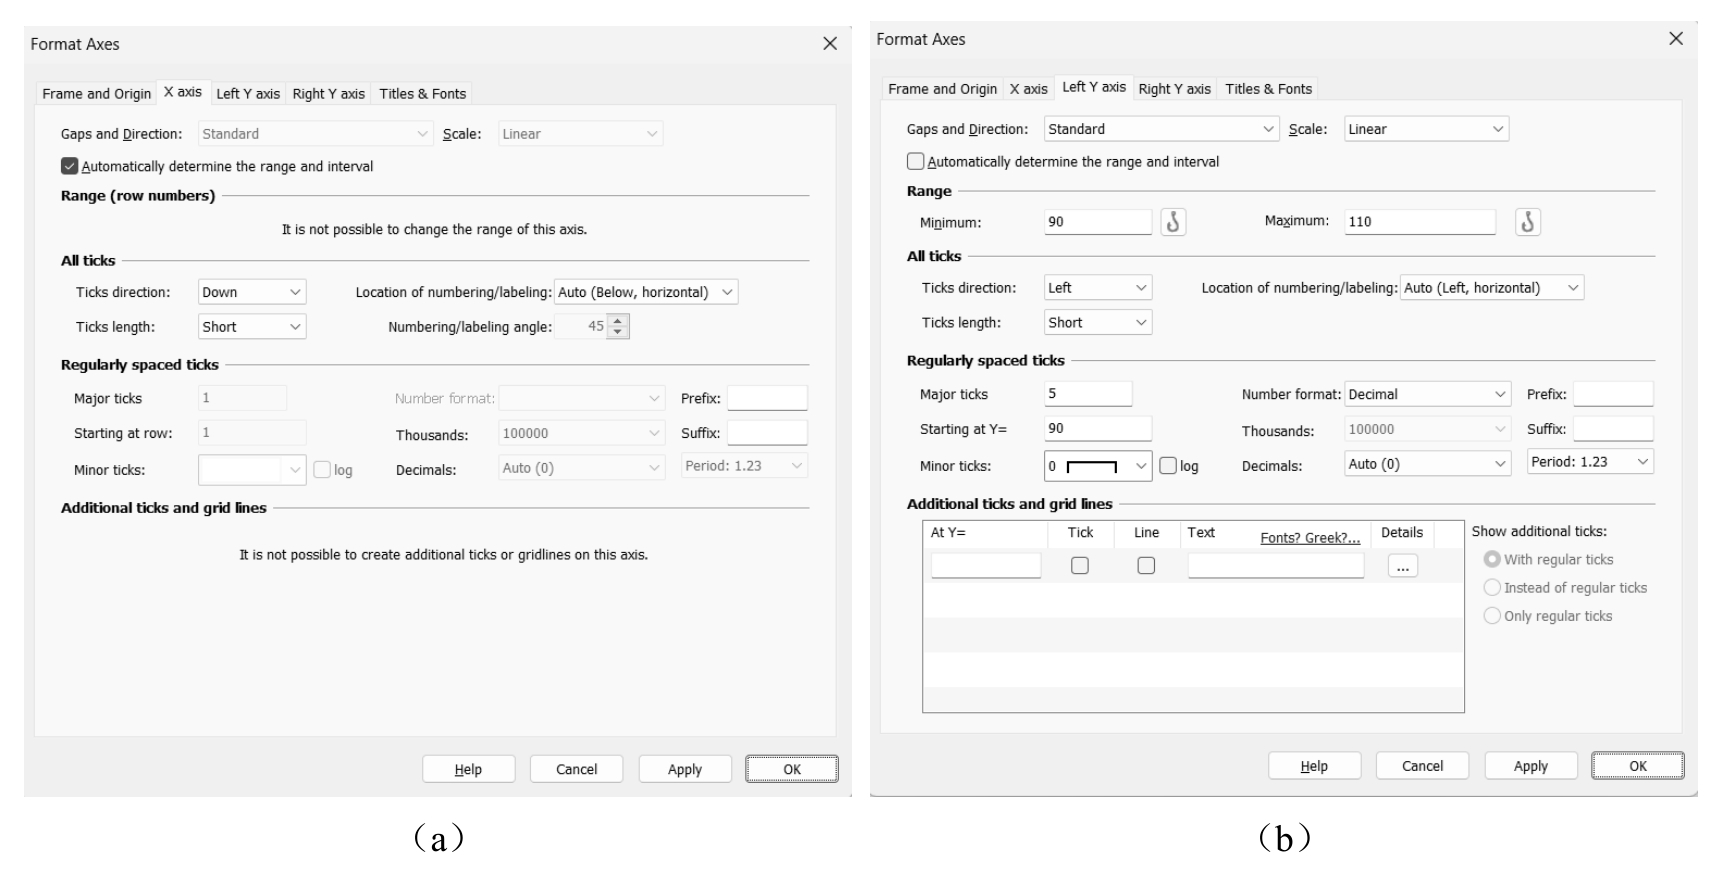Screen dimensions: 1731x890
Task: Click the 'Fonts? Greek?...' link
Action: [x=1310, y=538]
